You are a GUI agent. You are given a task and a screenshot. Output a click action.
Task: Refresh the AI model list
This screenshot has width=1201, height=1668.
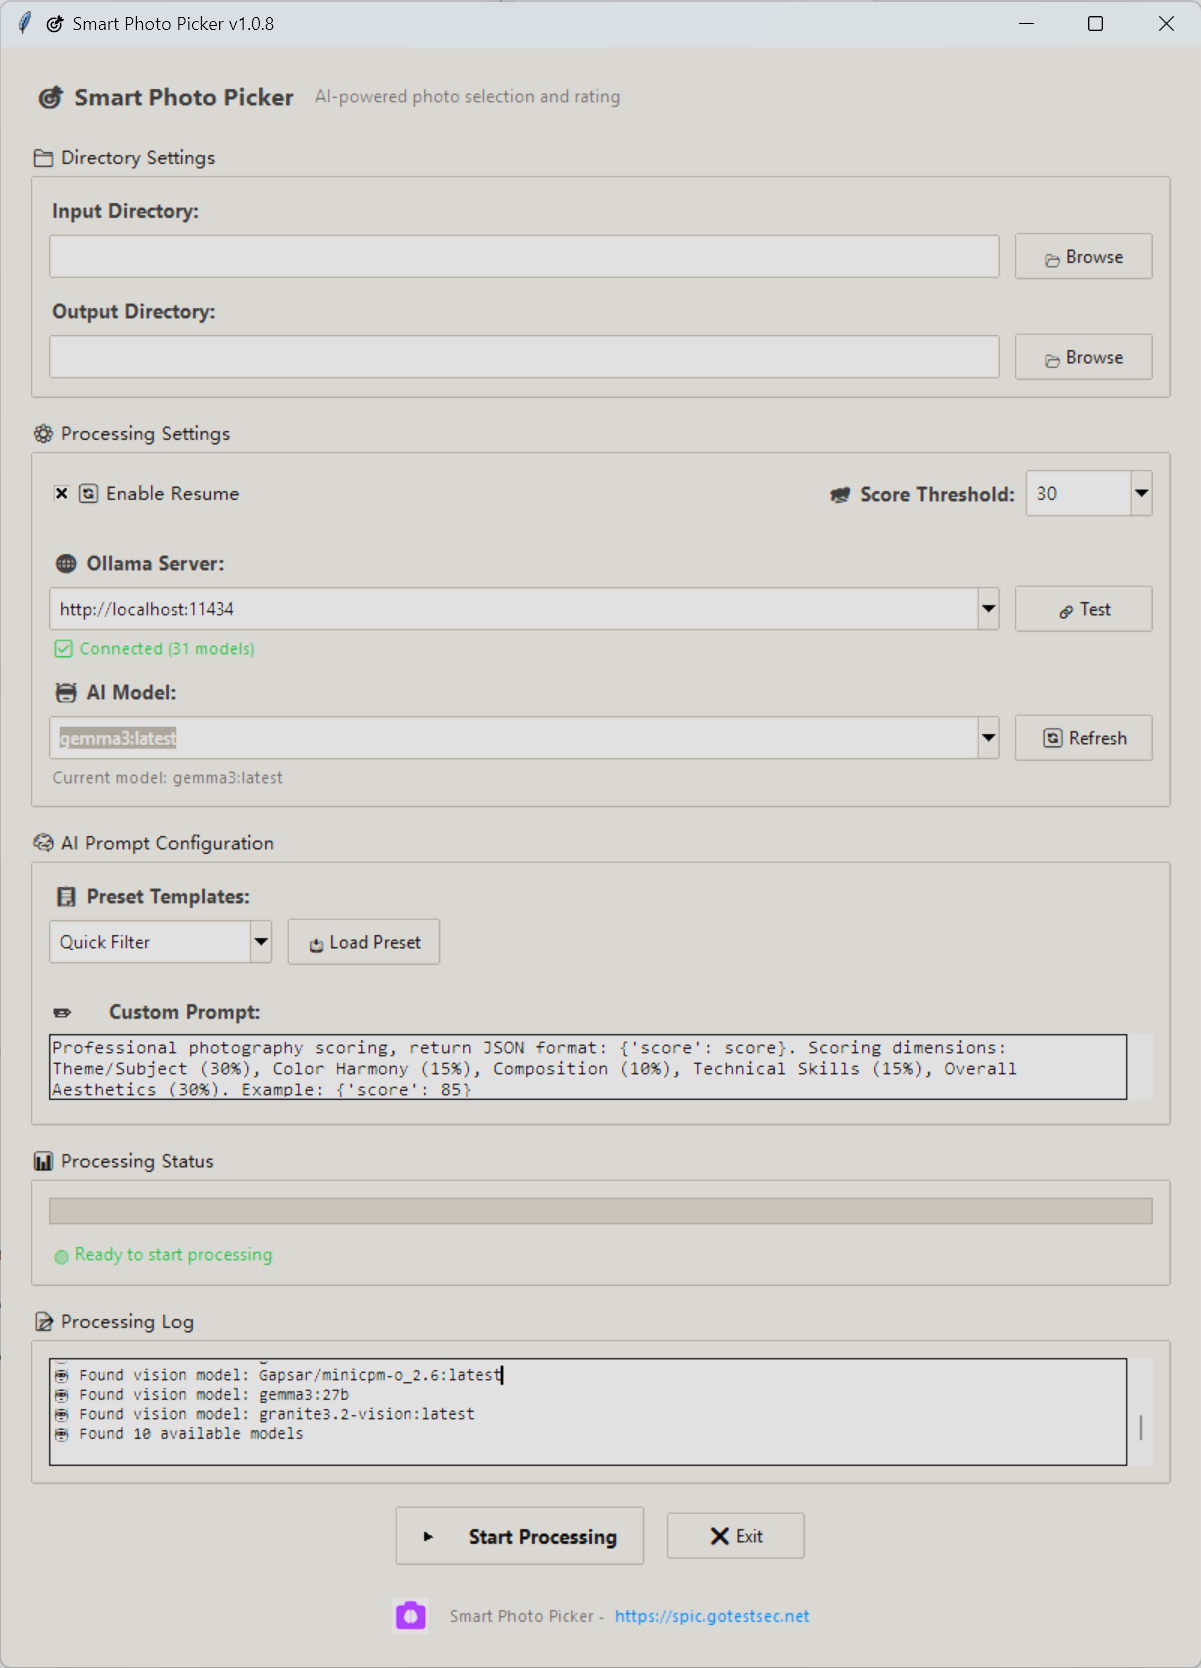pos(1084,738)
